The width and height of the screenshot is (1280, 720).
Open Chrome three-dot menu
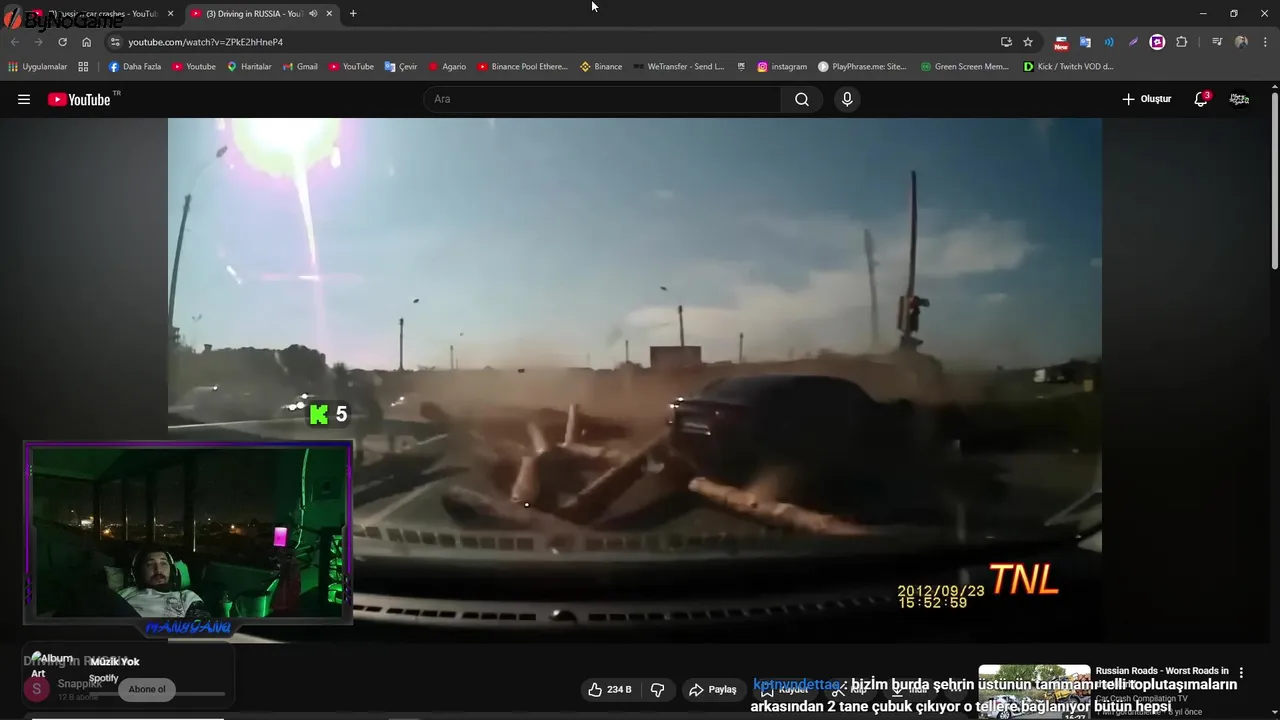coord(1265,42)
